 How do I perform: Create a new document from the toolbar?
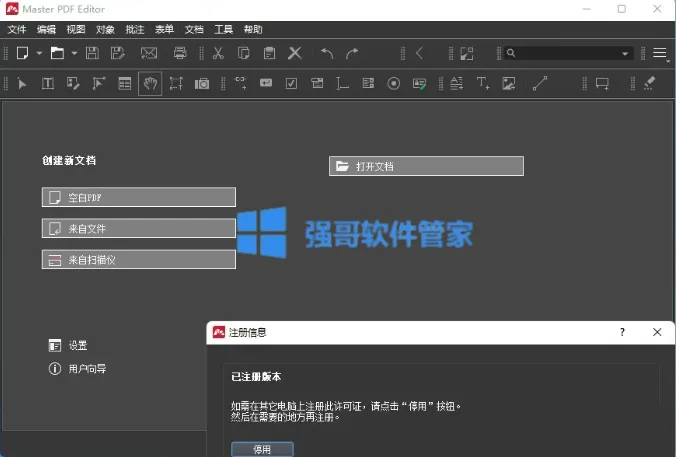click(x=22, y=53)
